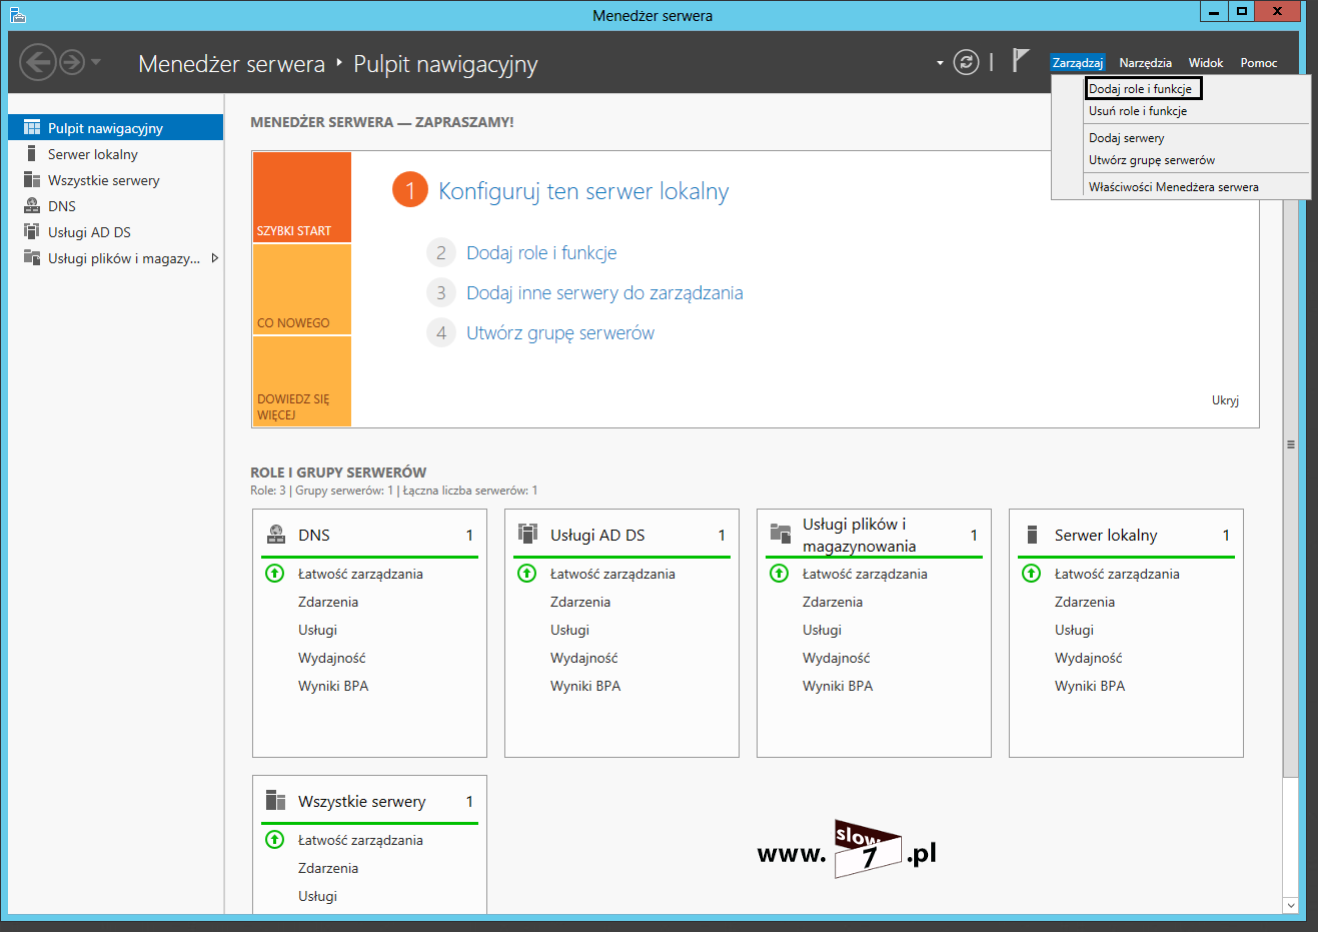Image resolution: width=1318 pixels, height=932 pixels.
Task: Click Konfiguruj ten serwer lokalny link
Action: tap(584, 191)
